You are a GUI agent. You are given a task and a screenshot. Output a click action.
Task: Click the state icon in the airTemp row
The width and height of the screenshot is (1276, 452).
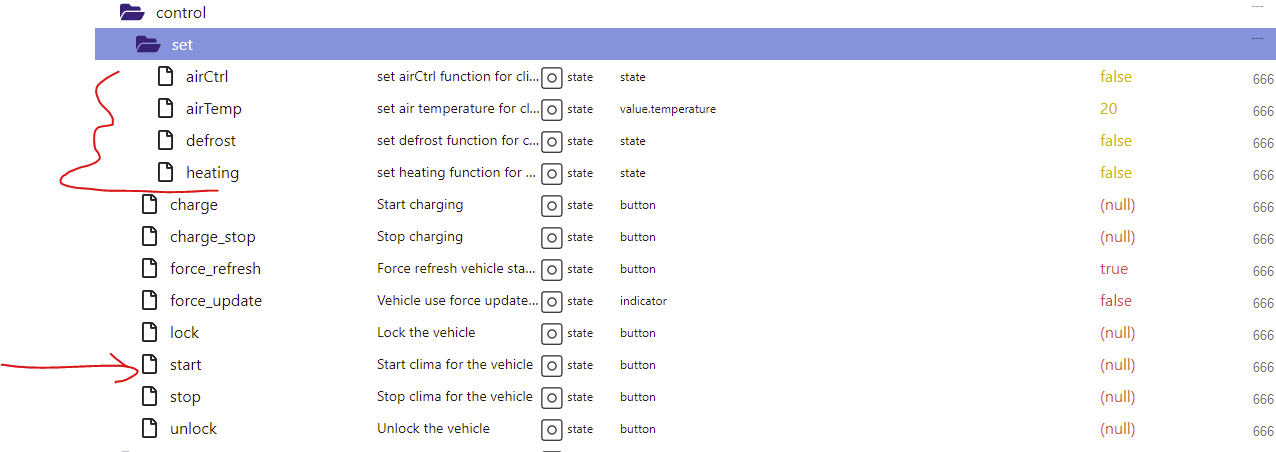(551, 109)
